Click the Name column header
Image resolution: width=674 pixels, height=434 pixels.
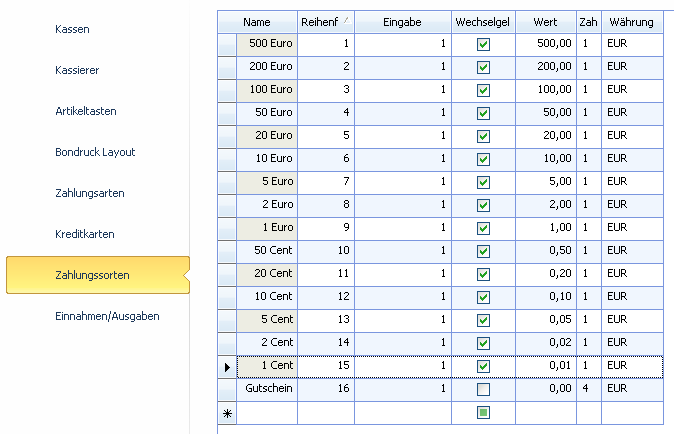(257, 21)
